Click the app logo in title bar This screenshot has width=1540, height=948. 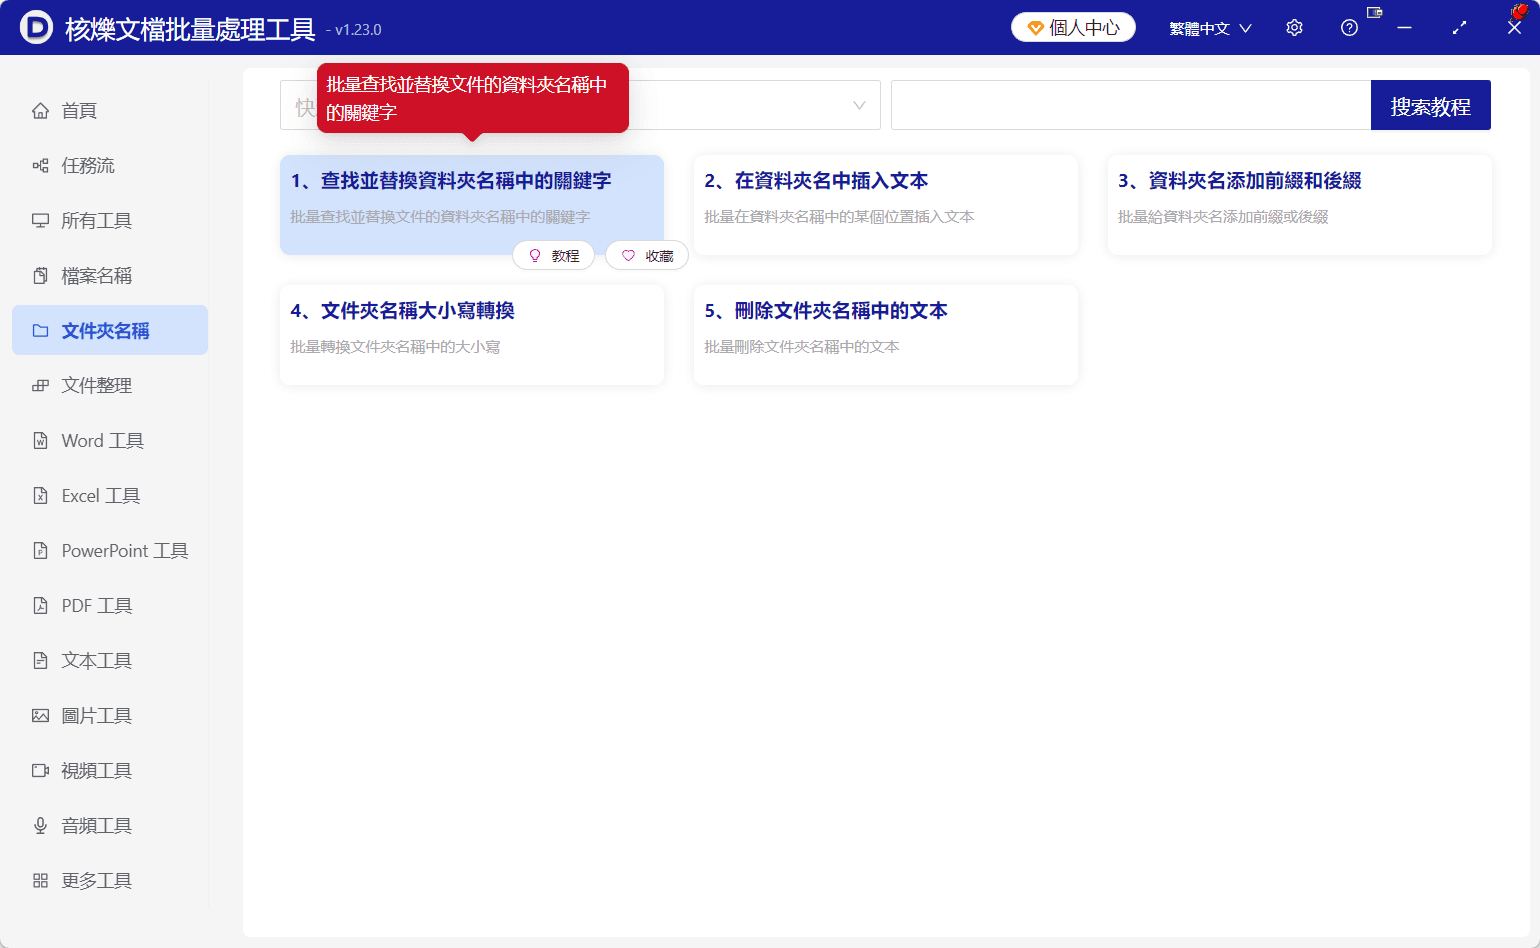(x=36, y=27)
